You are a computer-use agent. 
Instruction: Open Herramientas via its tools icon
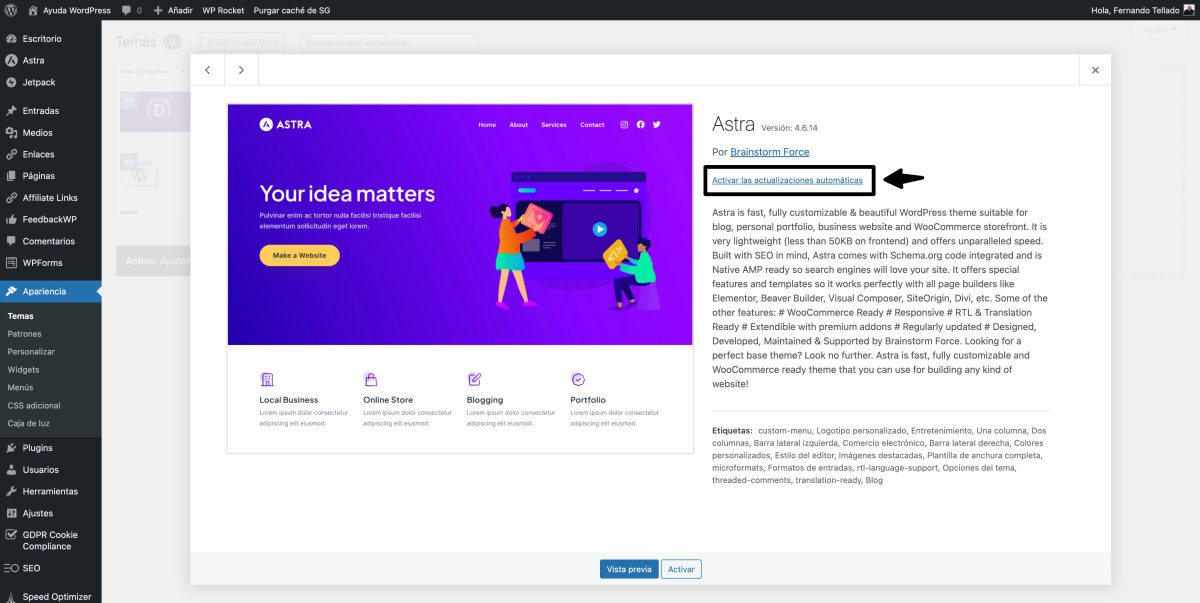click(x=13, y=491)
